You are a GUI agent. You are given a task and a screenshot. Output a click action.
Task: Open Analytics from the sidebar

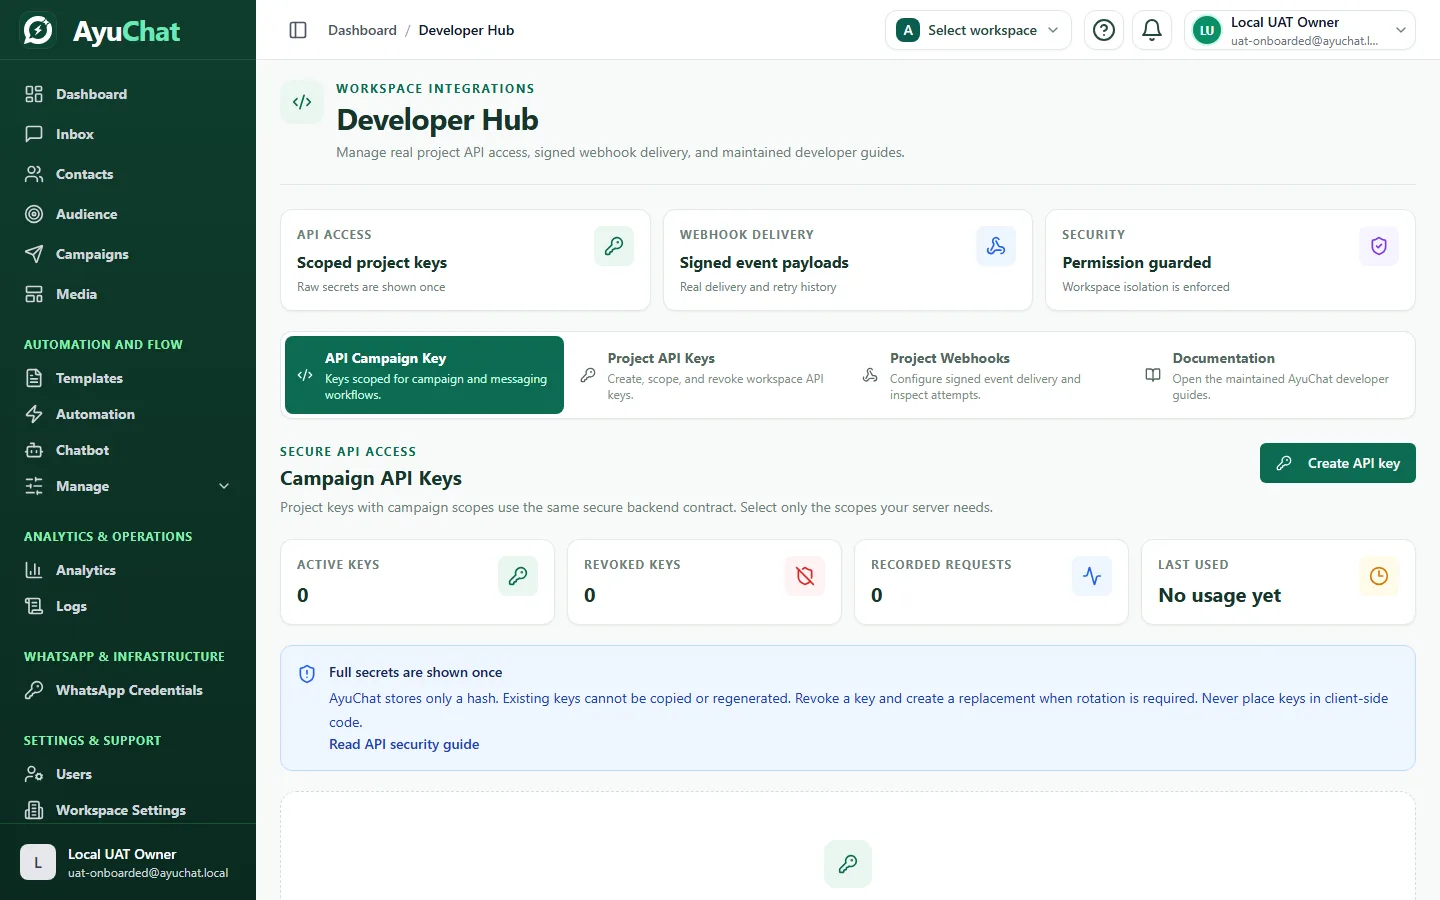128,570
